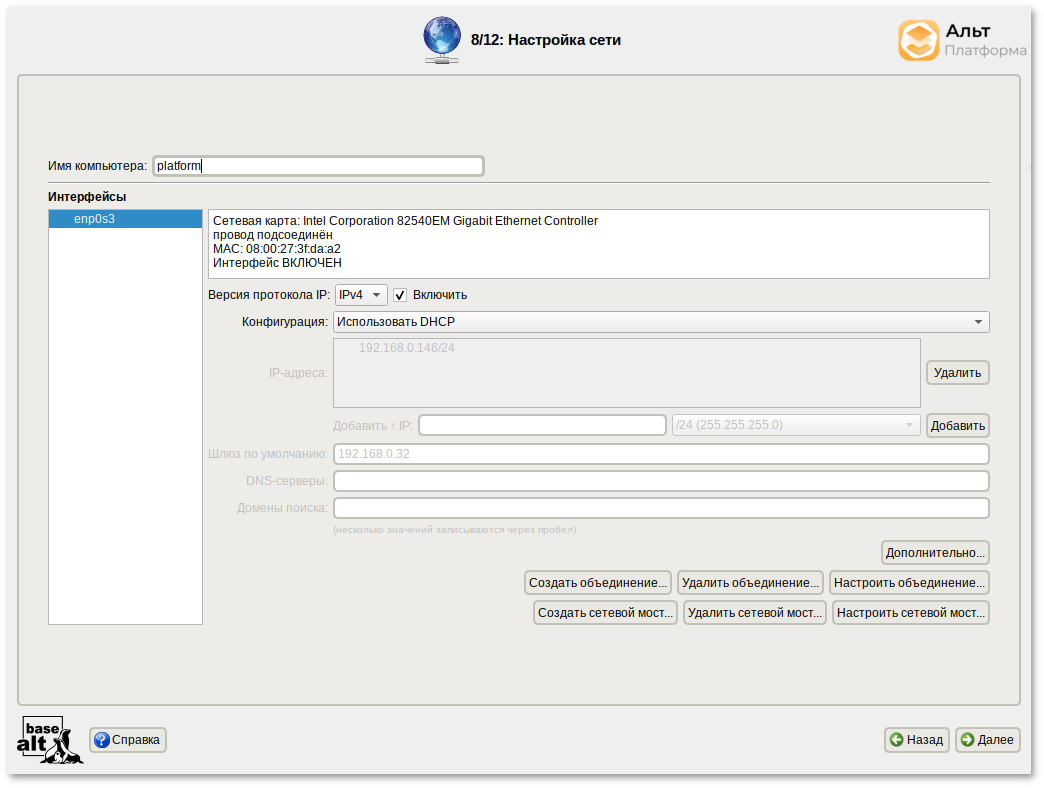This screenshot has height=788, width=1044.
Task: Focus the Имя компьютера text field
Action: 318,166
